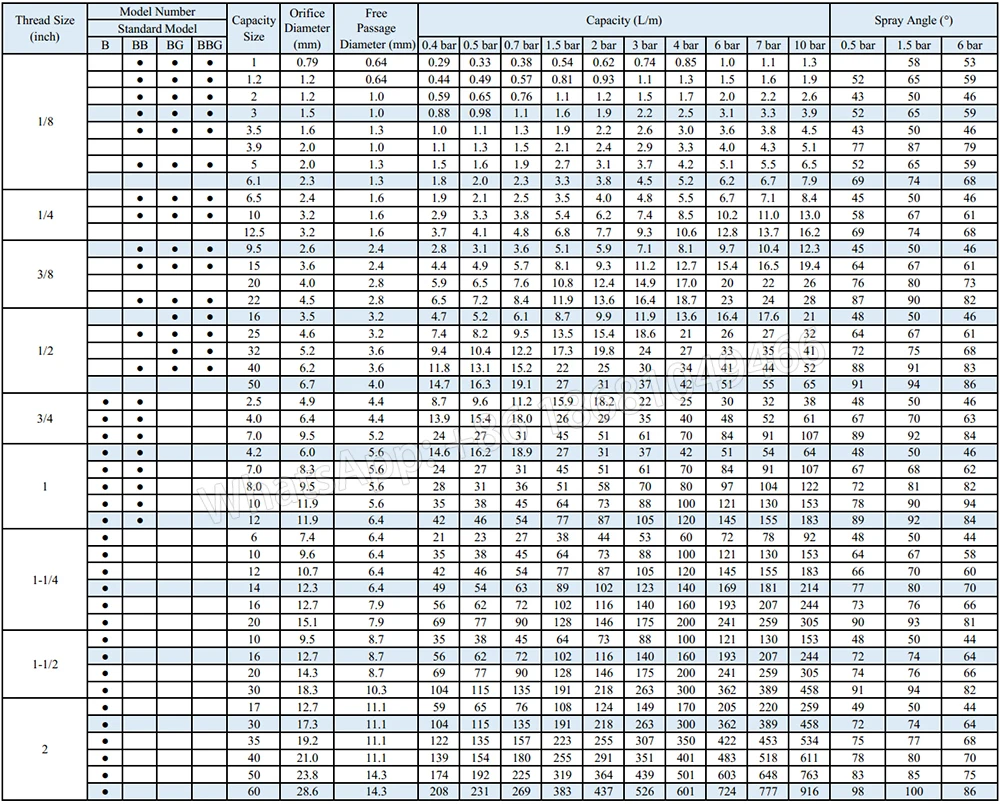Select capacity size '9.5' in 3/8 section
Screen dimensions: 1000x804
tap(253, 249)
